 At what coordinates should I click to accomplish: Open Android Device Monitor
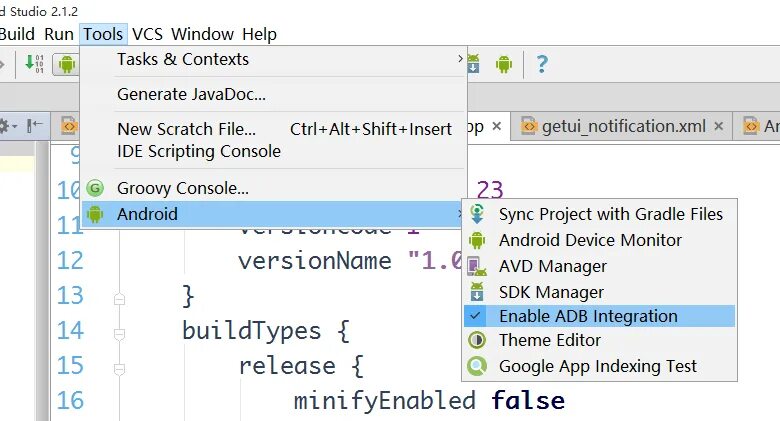[x=590, y=240]
